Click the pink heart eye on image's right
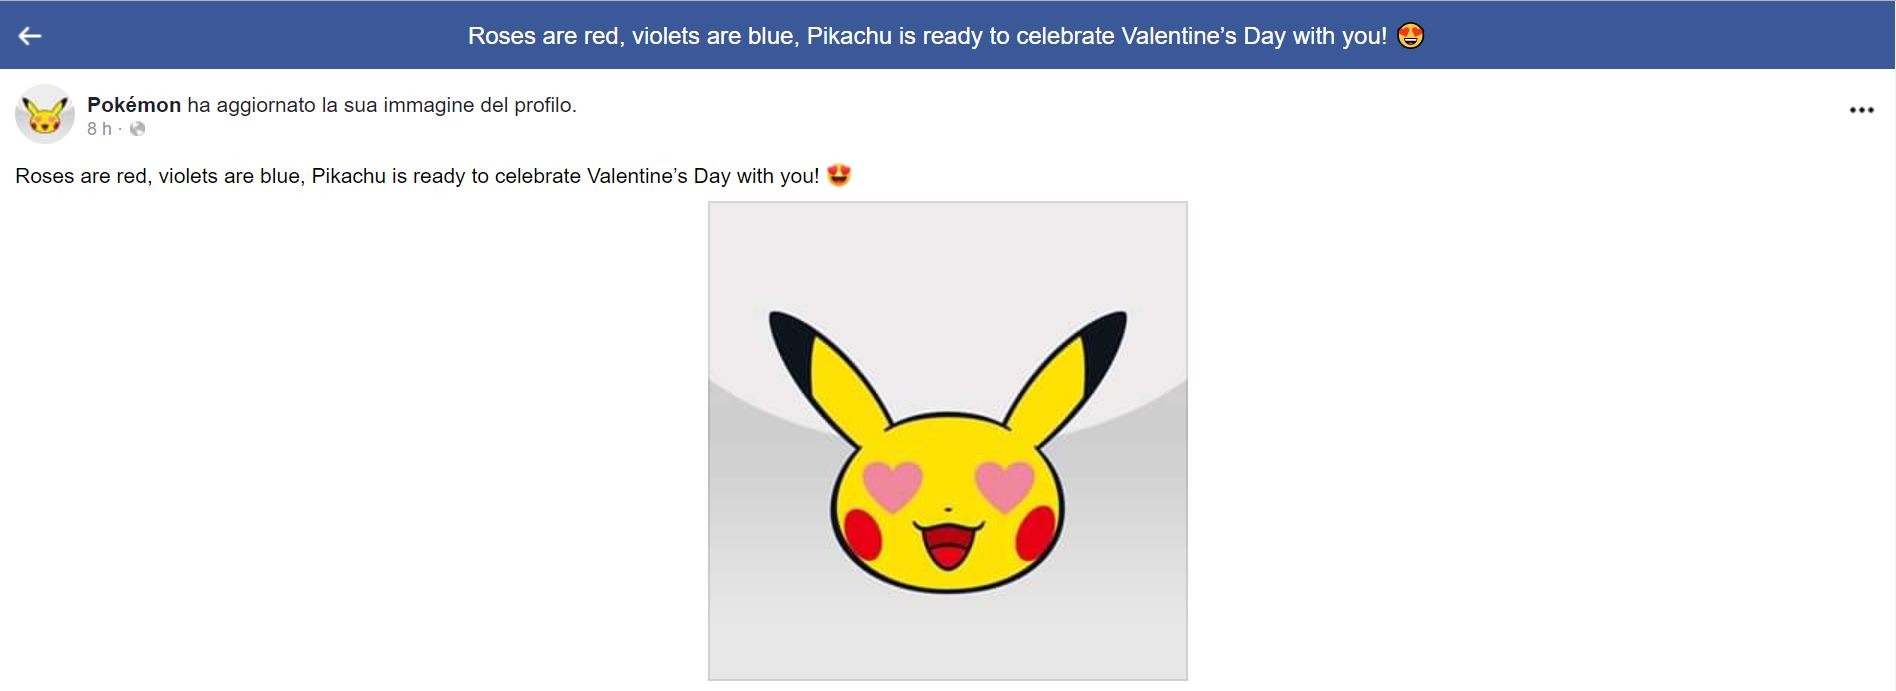 (x=1004, y=486)
